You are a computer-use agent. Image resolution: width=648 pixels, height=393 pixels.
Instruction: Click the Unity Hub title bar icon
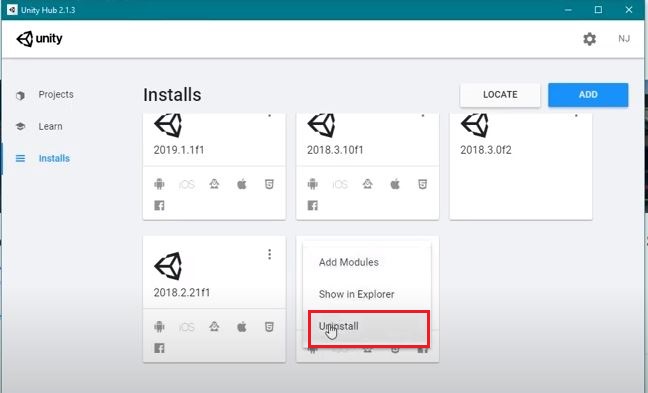coord(12,10)
